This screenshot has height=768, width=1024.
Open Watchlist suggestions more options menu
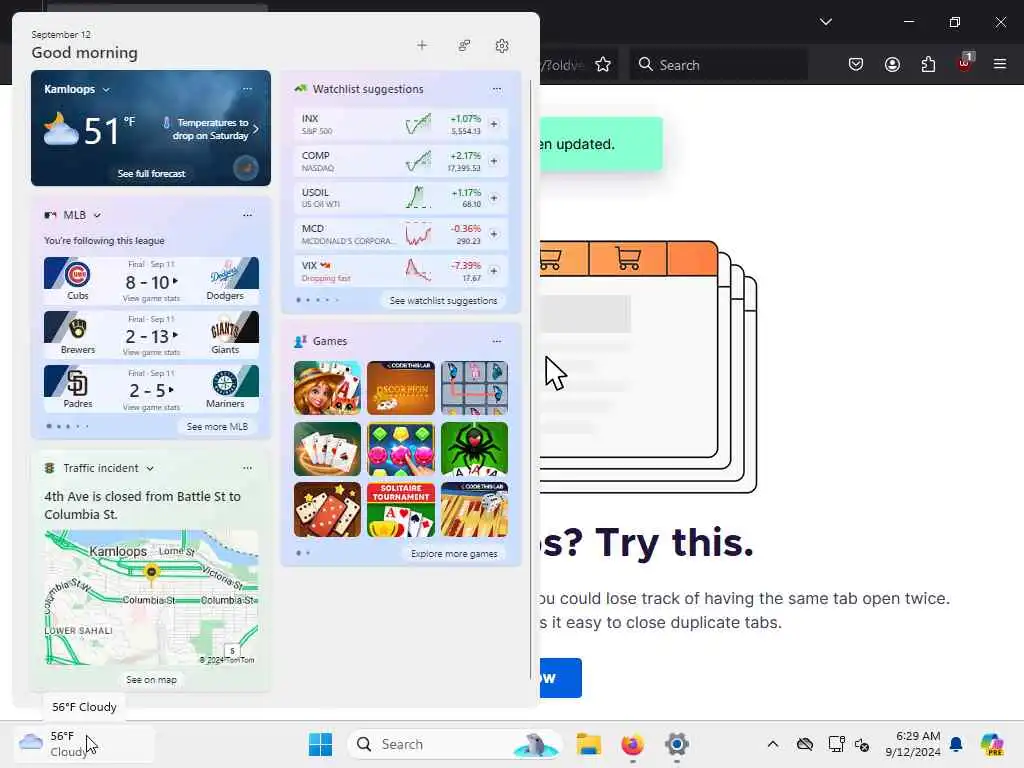tap(497, 89)
